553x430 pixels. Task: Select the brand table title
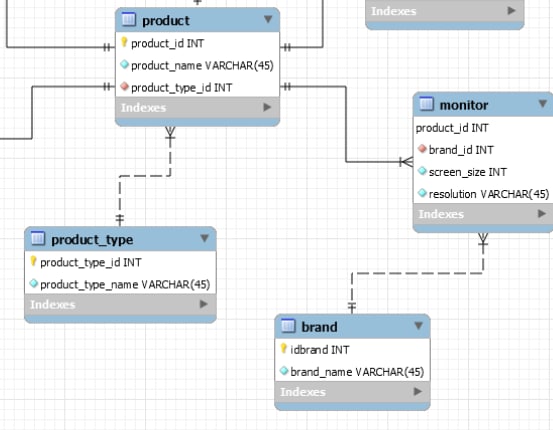(320, 327)
